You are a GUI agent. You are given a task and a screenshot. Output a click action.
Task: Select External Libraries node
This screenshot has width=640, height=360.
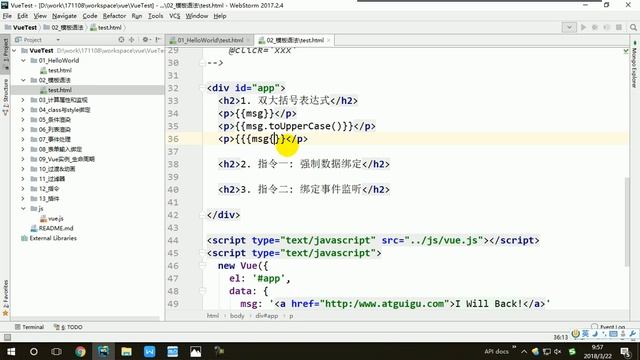tap(49, 238)
